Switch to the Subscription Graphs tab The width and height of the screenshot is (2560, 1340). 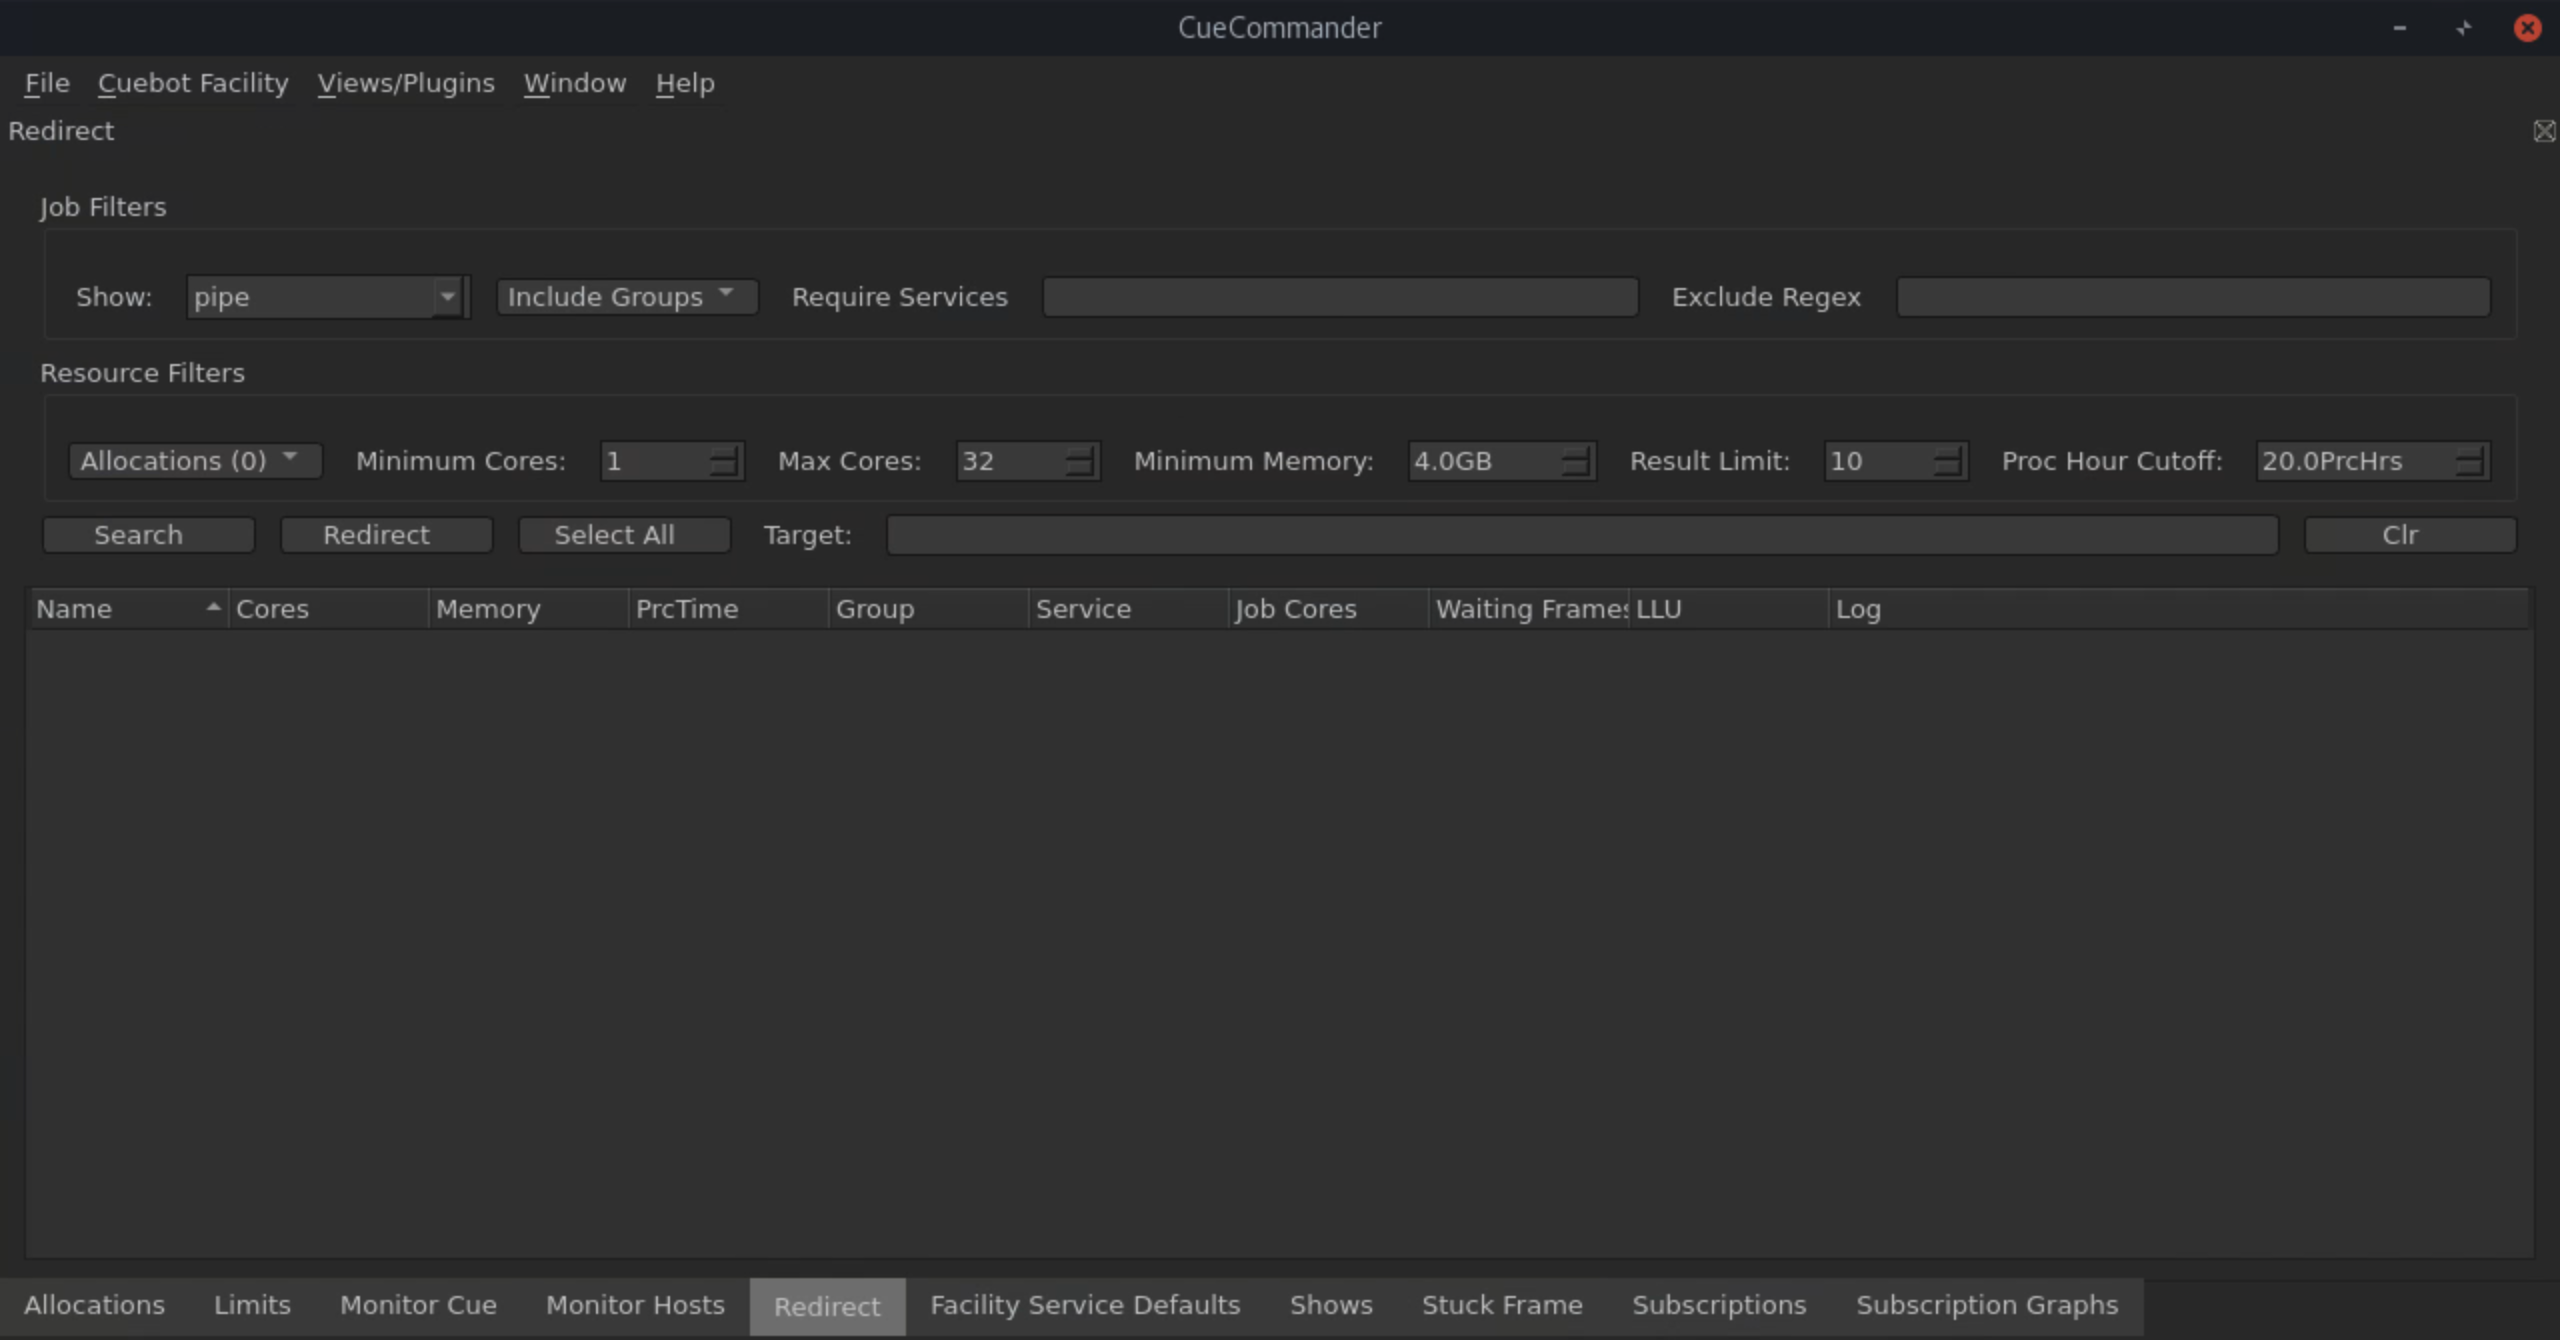pyautogui.click(x=1987, y=1306)
